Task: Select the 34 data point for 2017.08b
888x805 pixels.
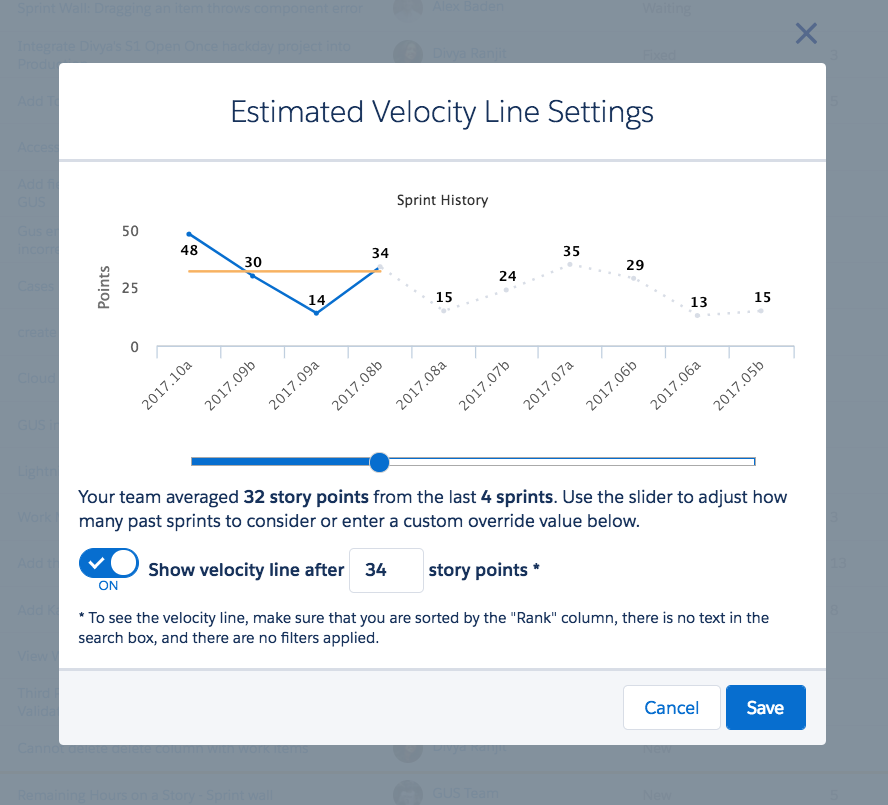Action: (381, 267)
